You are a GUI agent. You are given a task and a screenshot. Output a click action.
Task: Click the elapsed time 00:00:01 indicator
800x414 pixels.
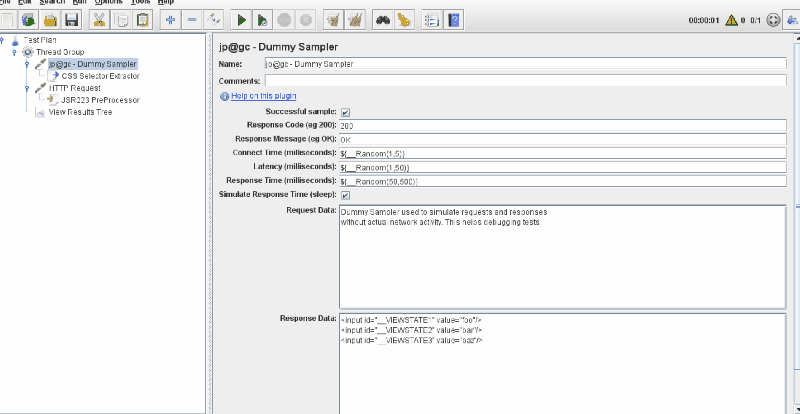coord(704,20)
